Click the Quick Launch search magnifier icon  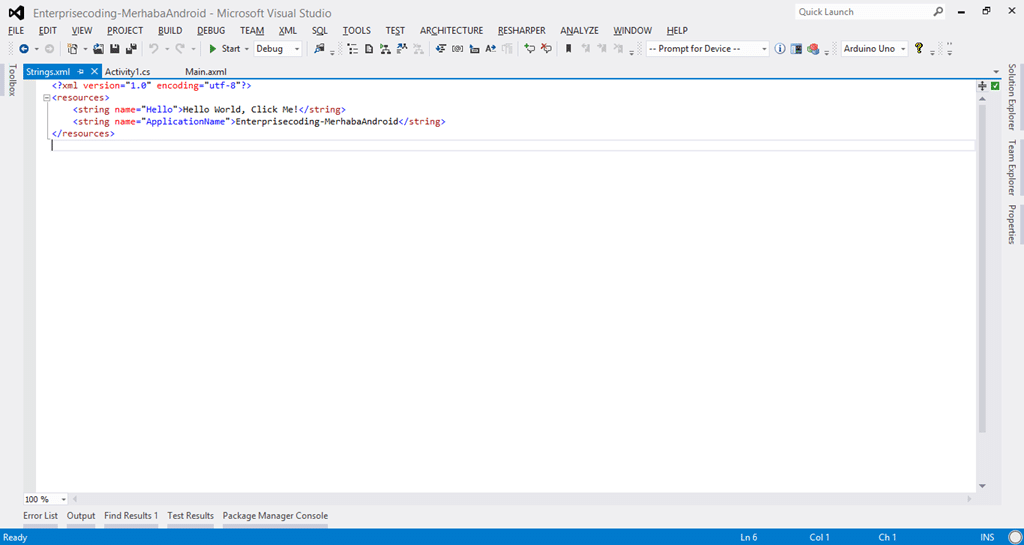pyautogui.click(x=938, y=12)
